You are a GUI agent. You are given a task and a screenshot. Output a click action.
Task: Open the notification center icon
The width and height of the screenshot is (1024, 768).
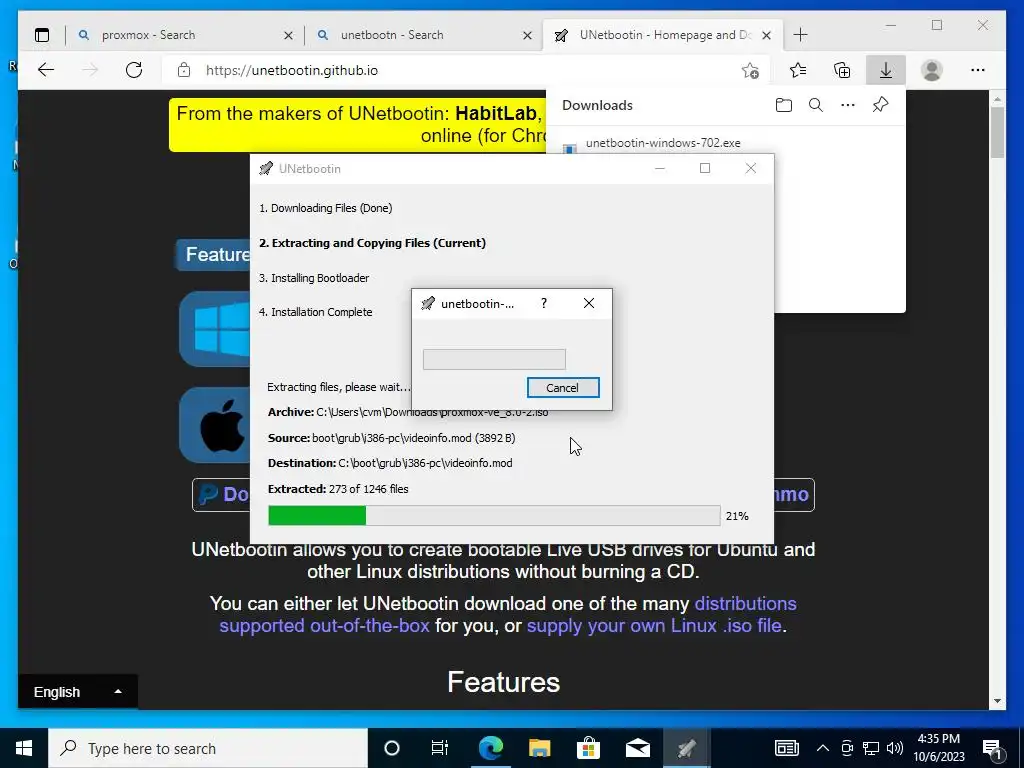point(993,749)
